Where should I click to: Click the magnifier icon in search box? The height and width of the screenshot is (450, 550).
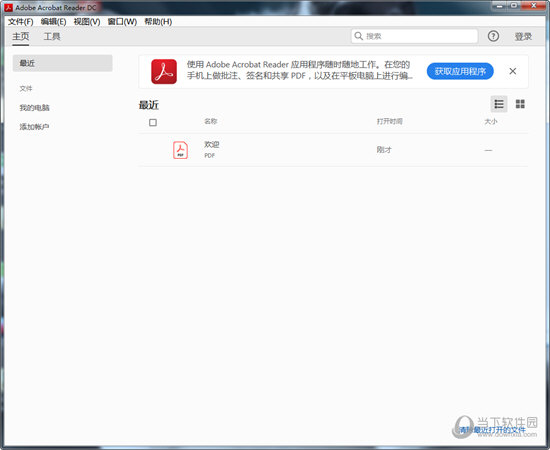point(358,36)
